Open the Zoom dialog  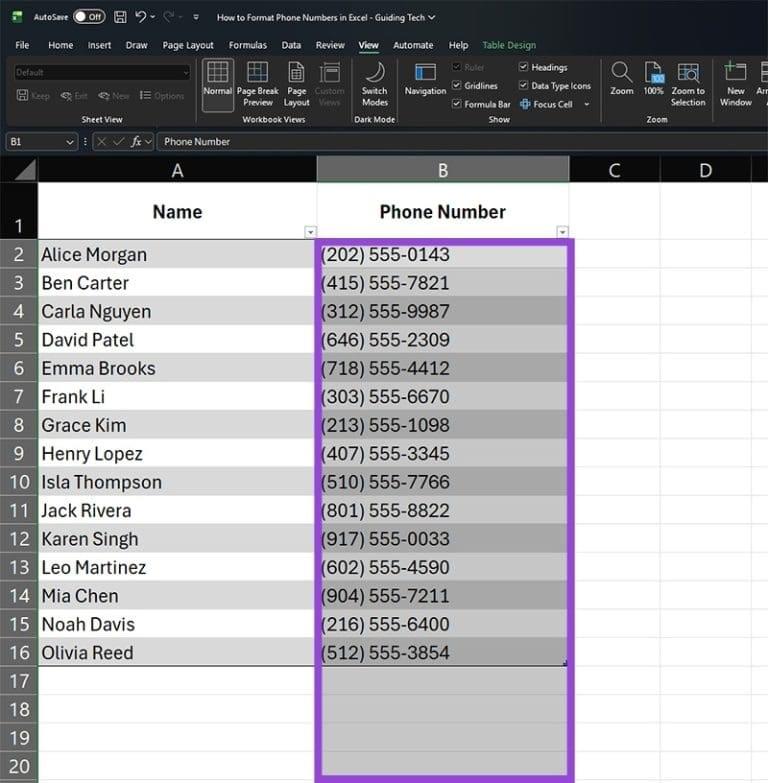click(x=622, y=79)
